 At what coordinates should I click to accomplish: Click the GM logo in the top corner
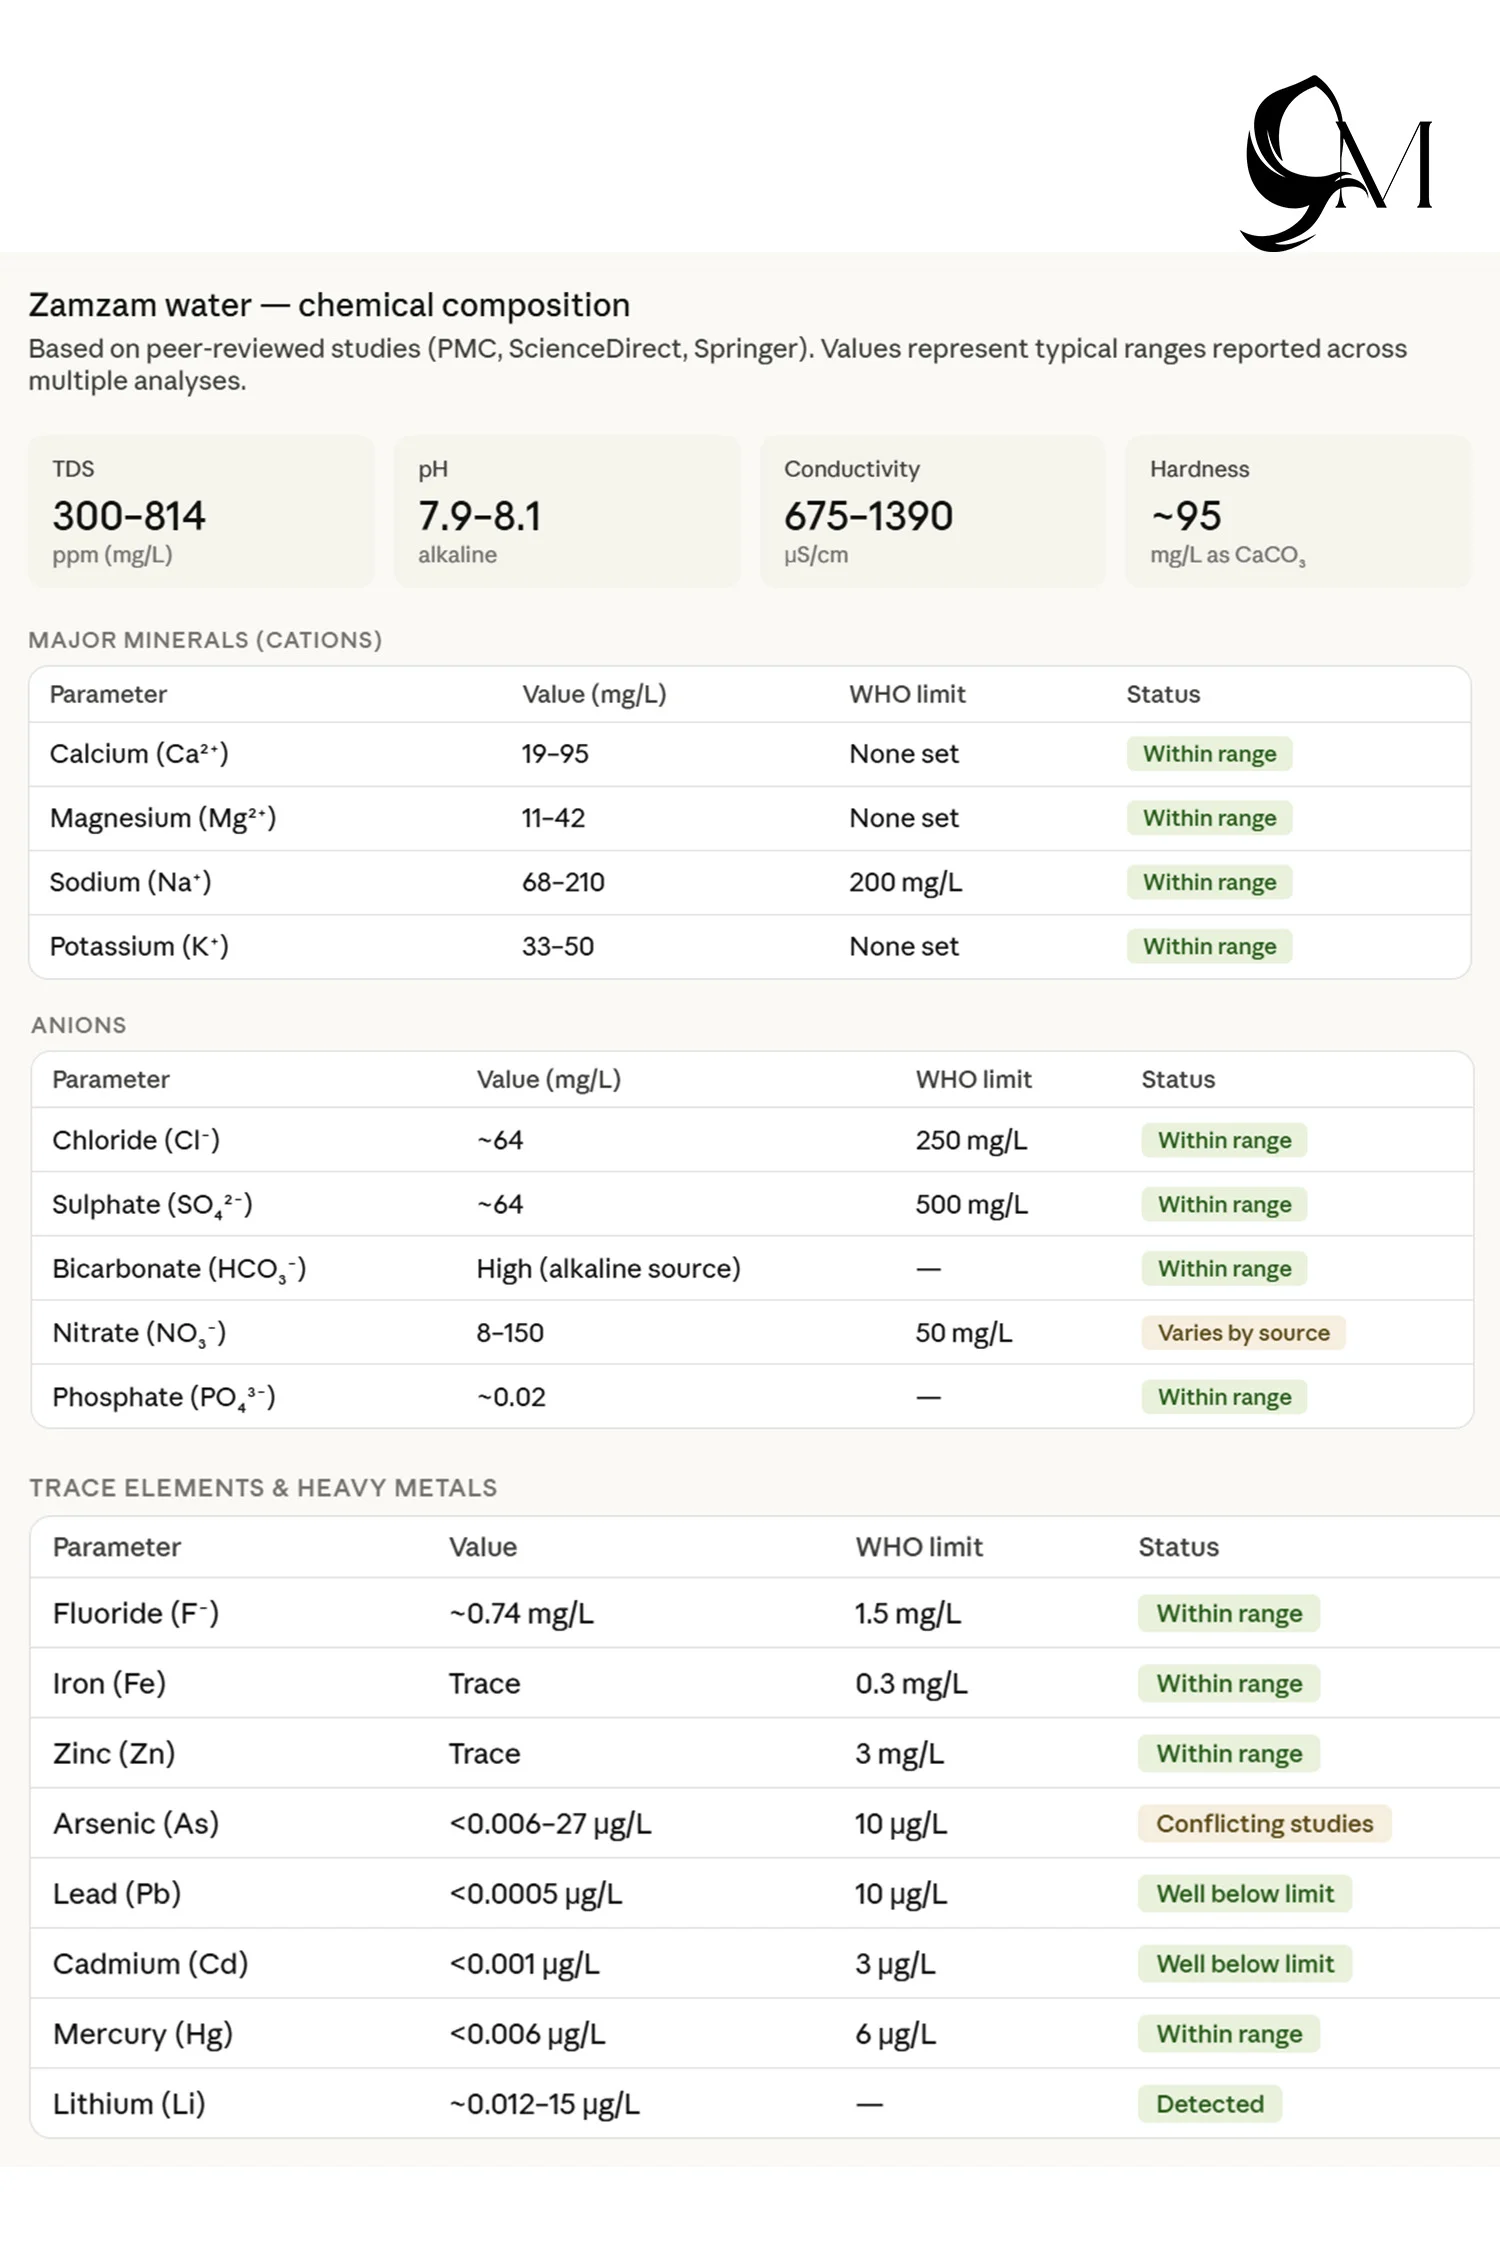click(1338, 163)
